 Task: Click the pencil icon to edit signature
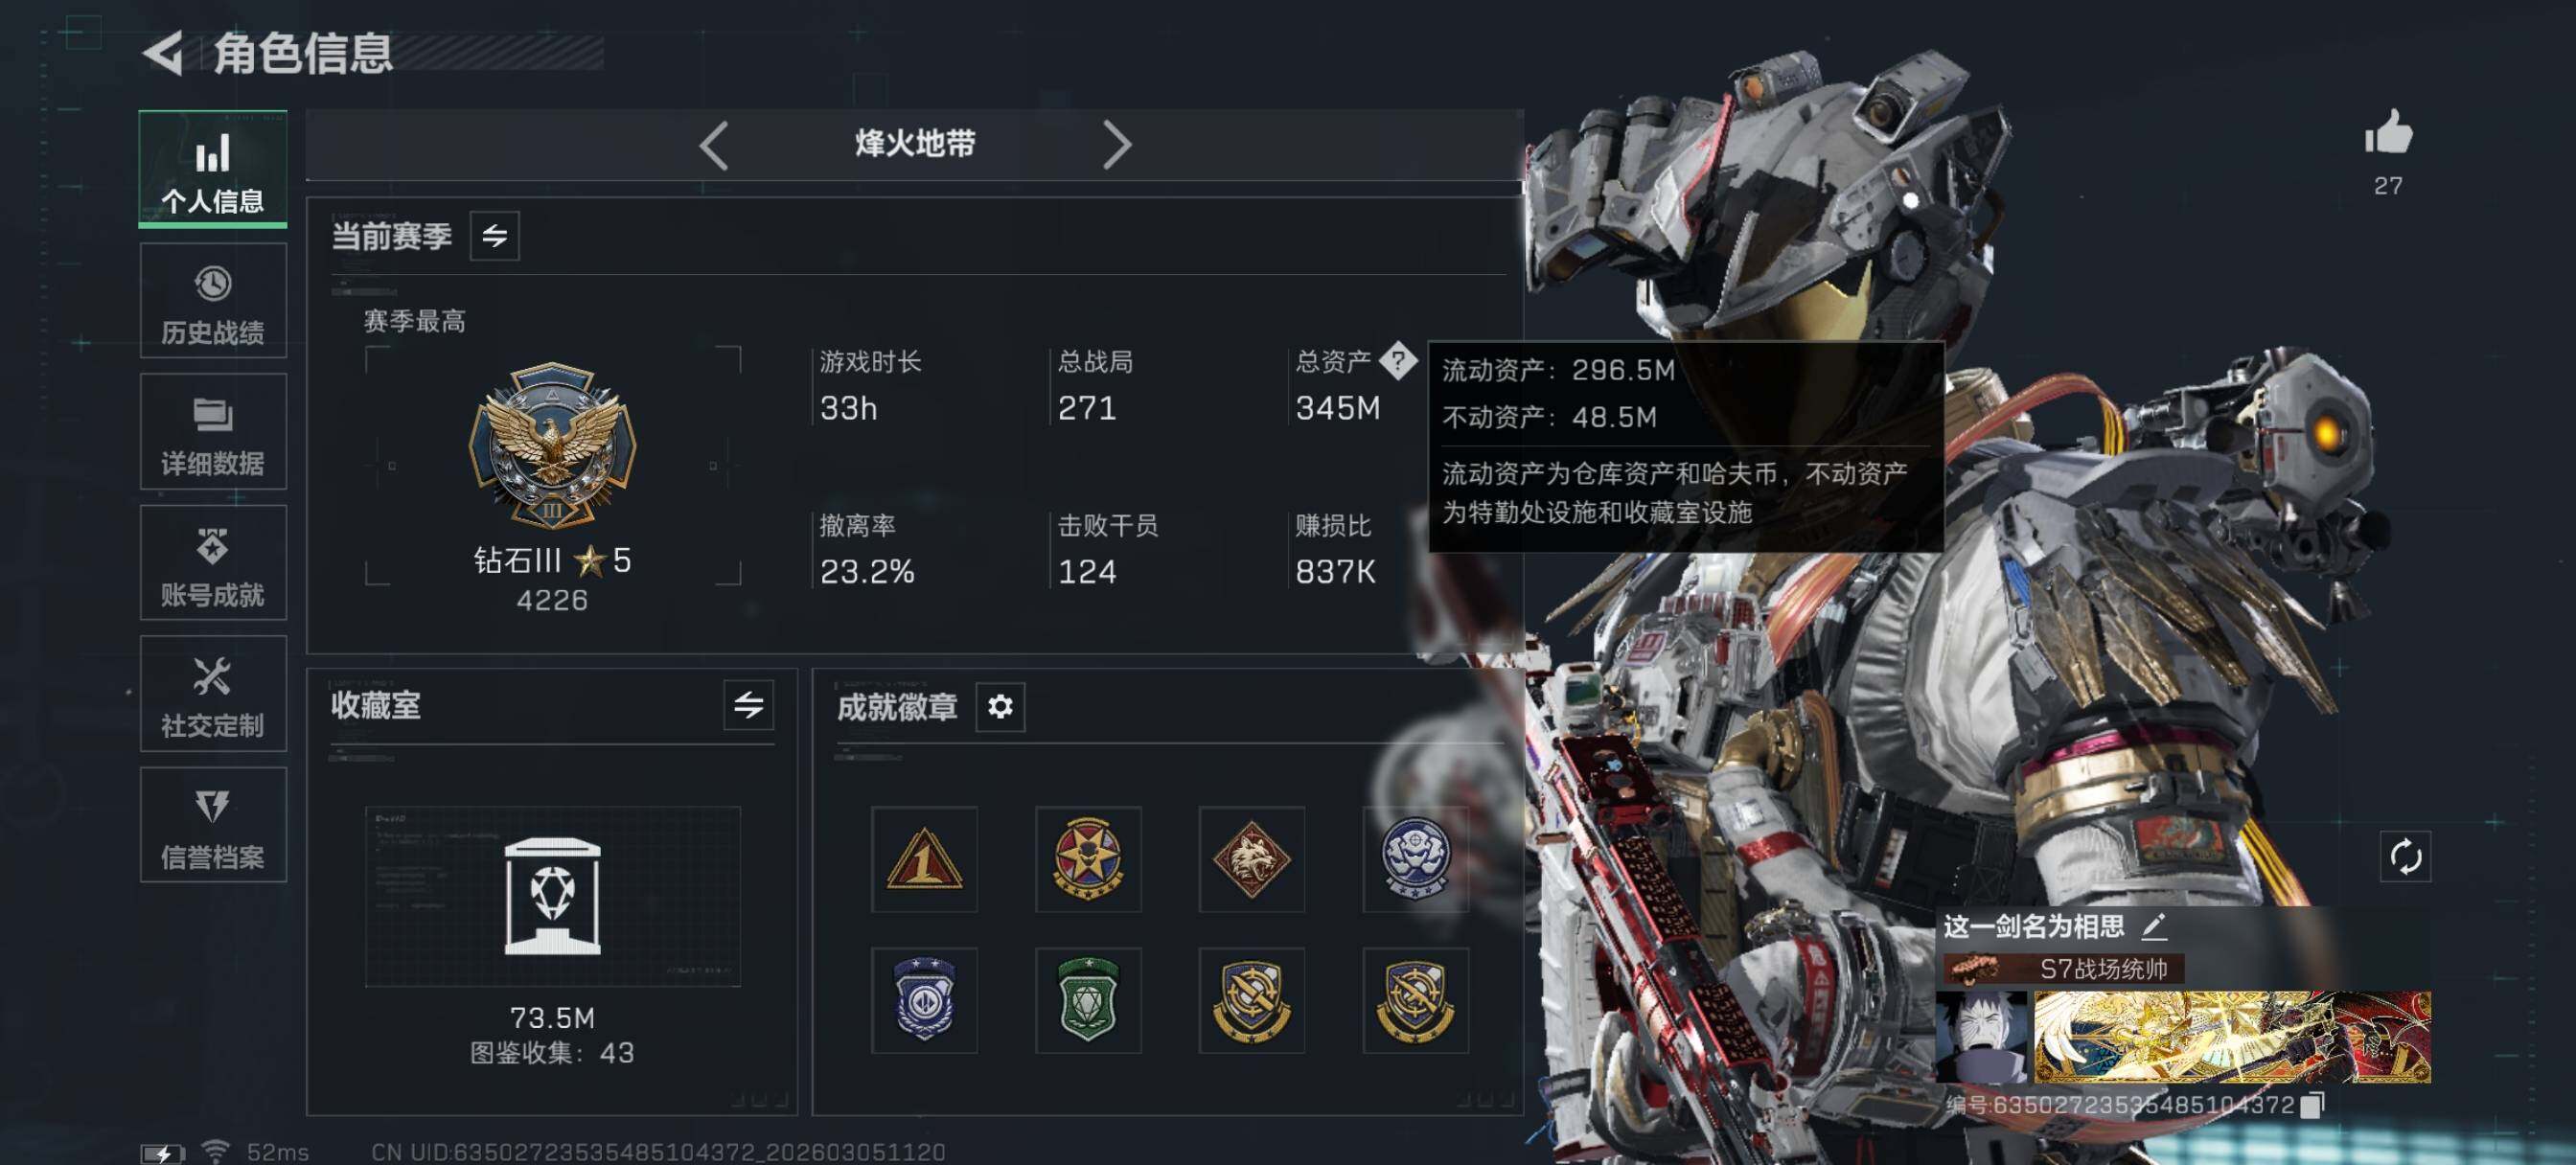(x=2154, y=926)
